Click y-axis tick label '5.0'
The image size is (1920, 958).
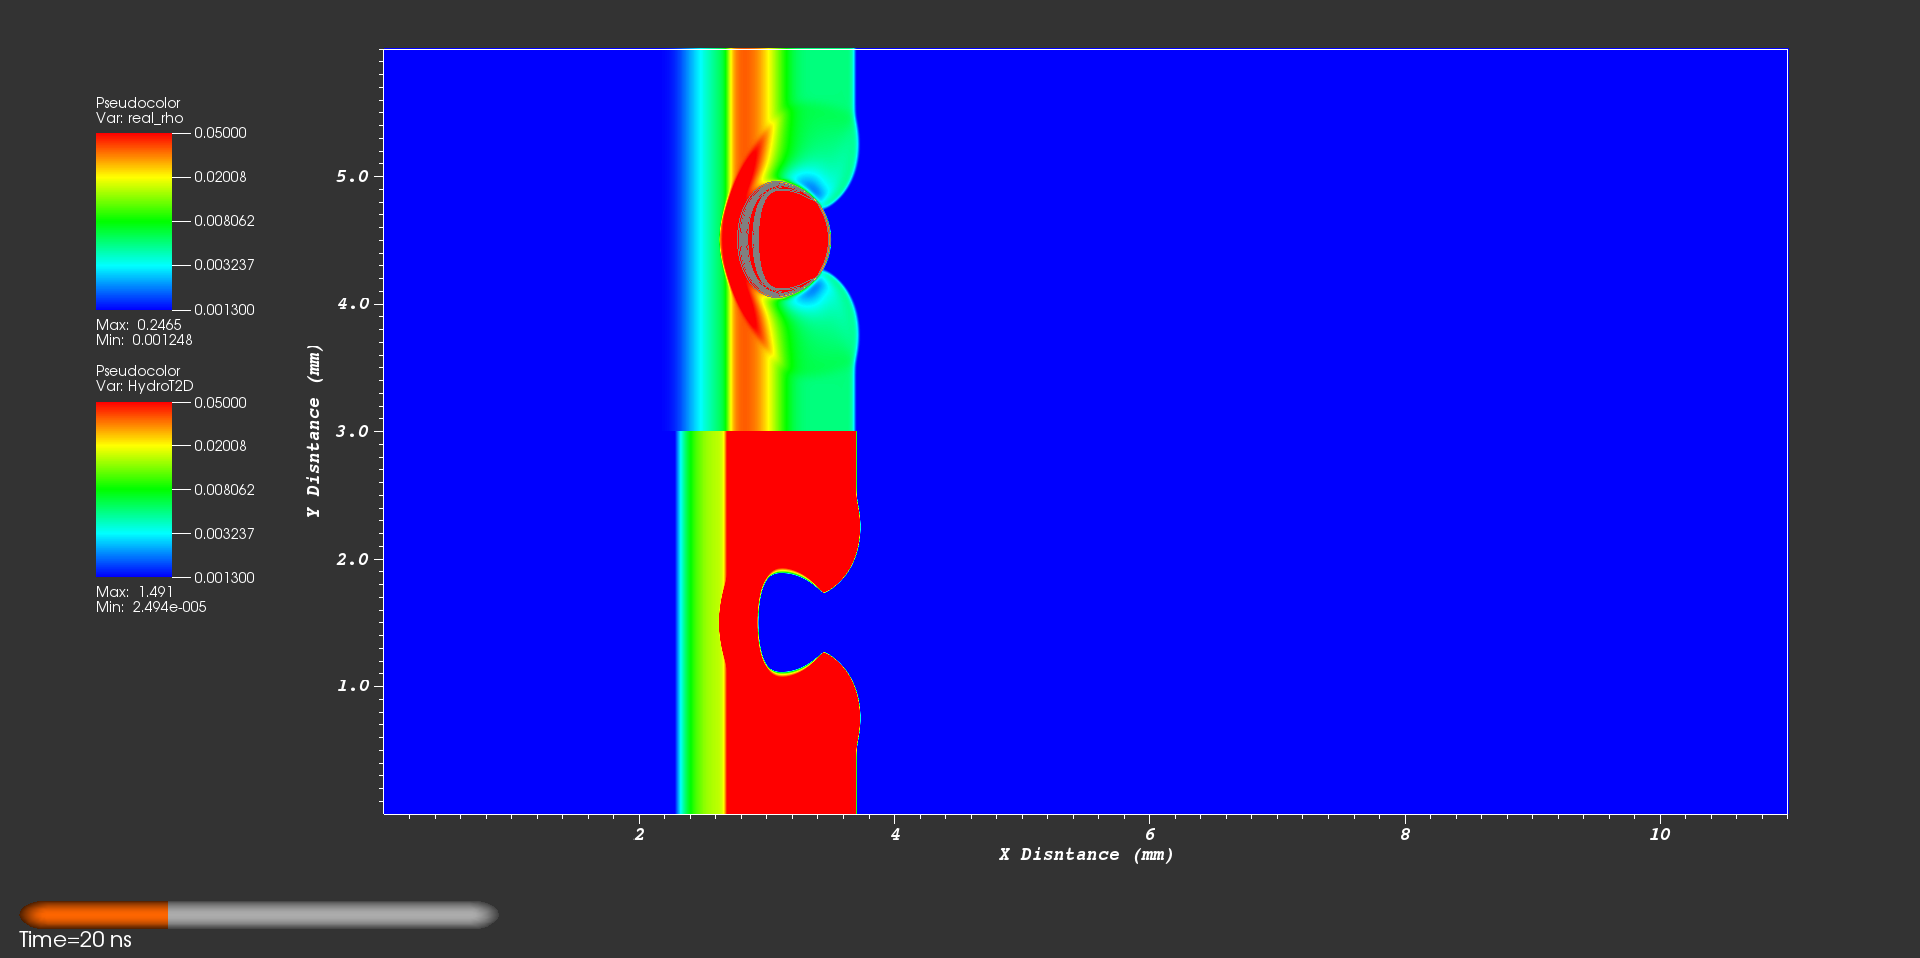pos(352,176)
